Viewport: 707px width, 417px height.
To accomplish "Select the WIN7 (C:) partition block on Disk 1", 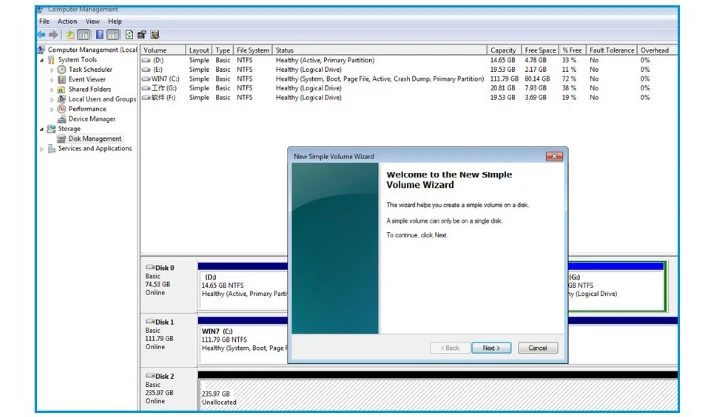I will [243, 342].
